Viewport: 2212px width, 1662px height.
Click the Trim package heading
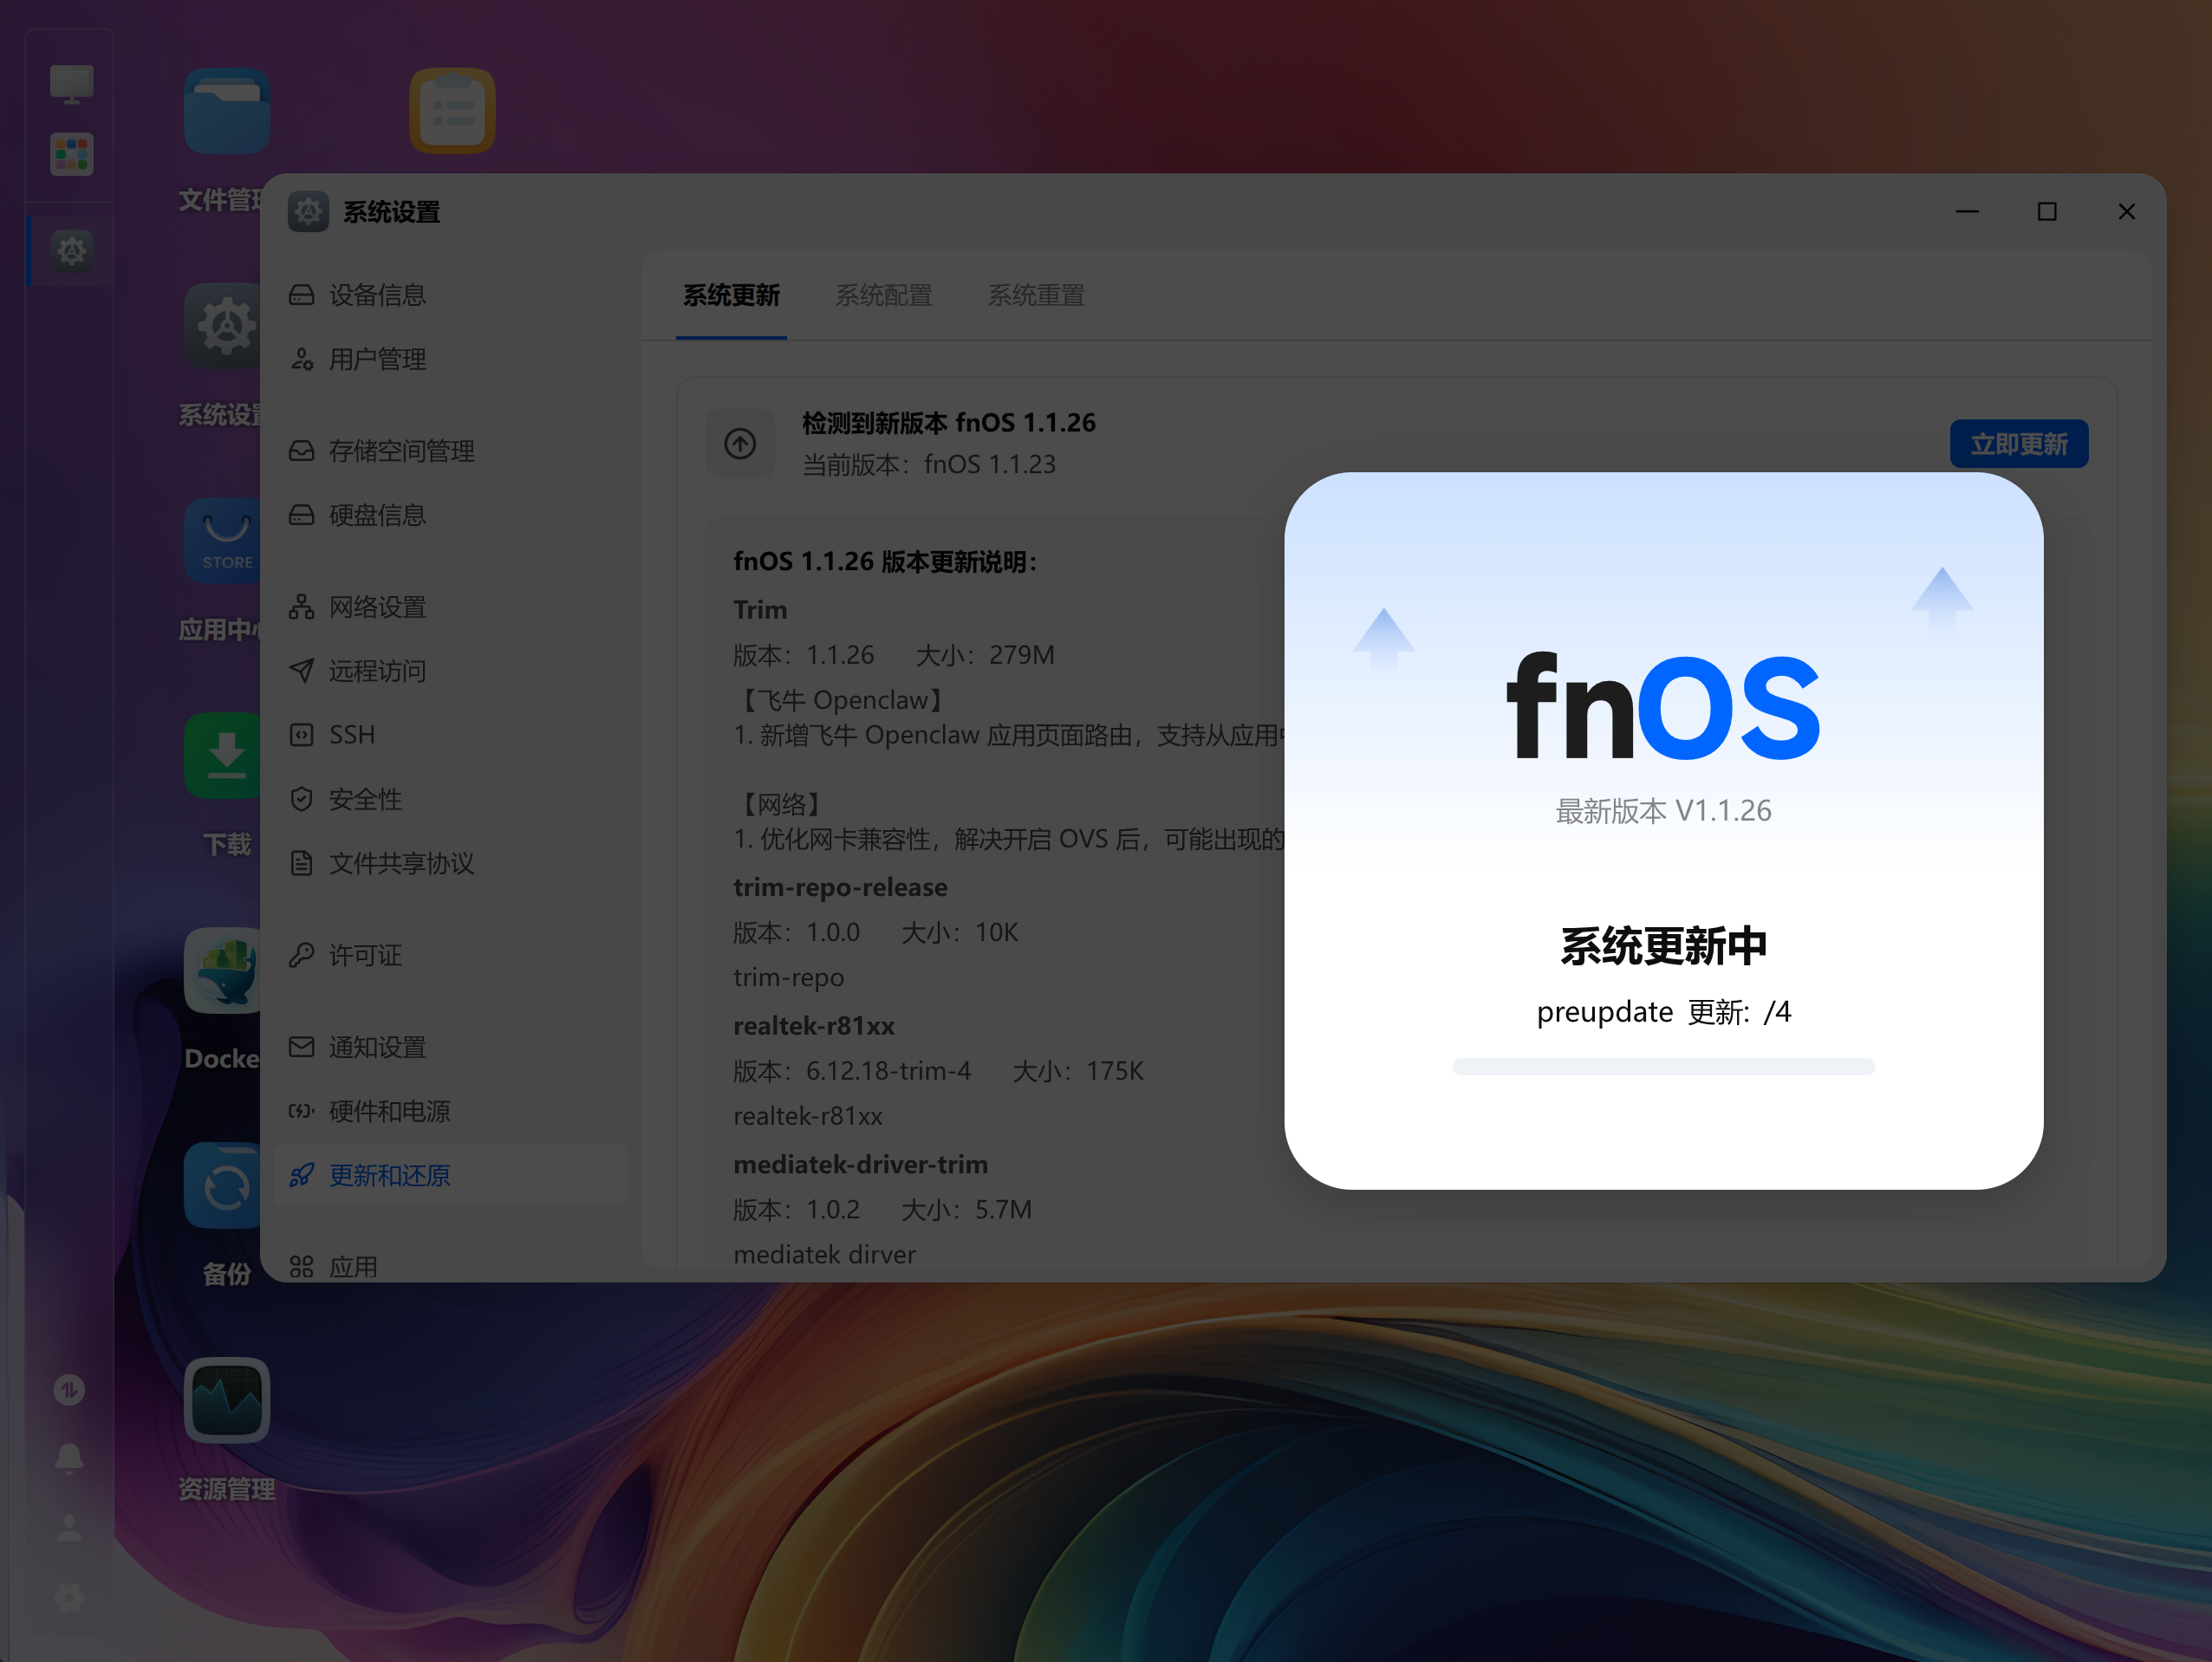(x=760, y=610)
